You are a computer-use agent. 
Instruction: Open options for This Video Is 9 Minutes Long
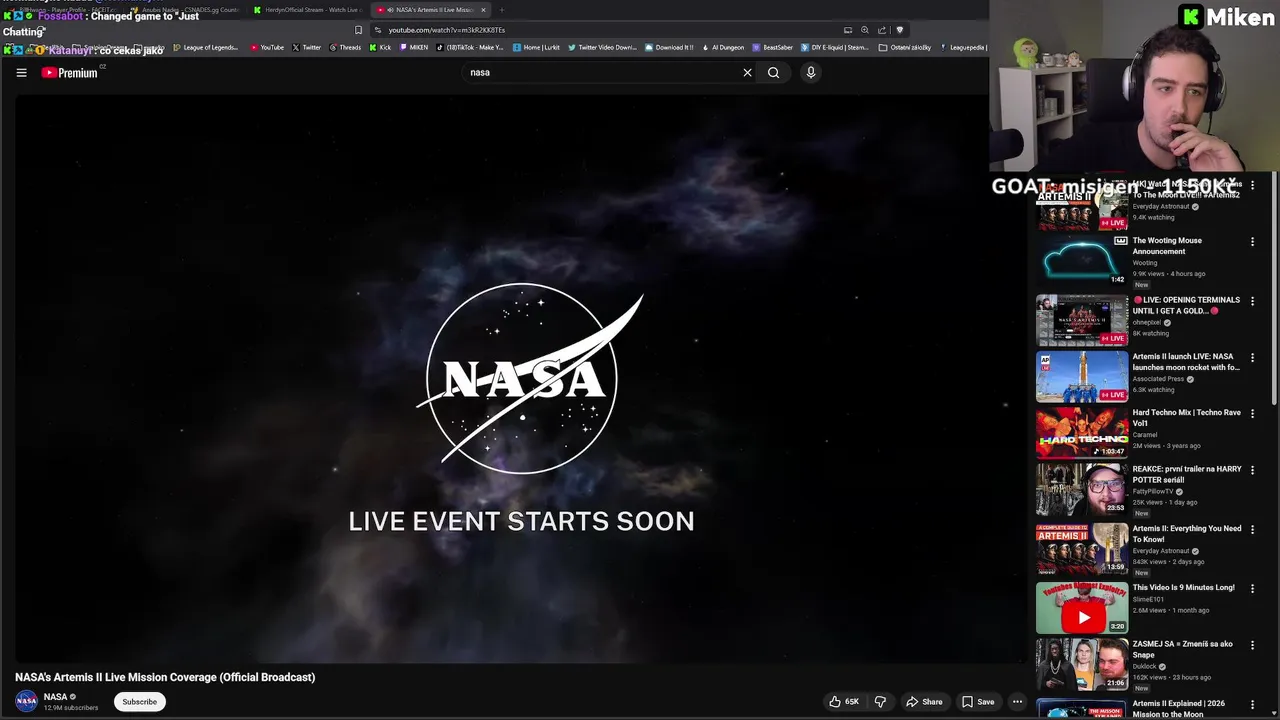tap(1252, 588)
